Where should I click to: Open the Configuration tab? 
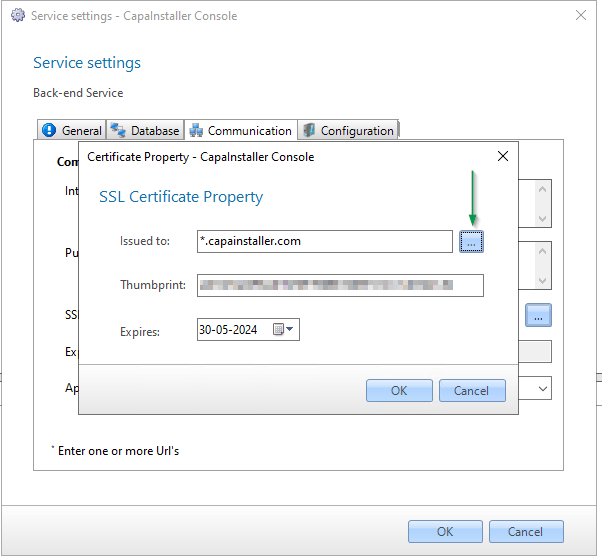(348, 131)
